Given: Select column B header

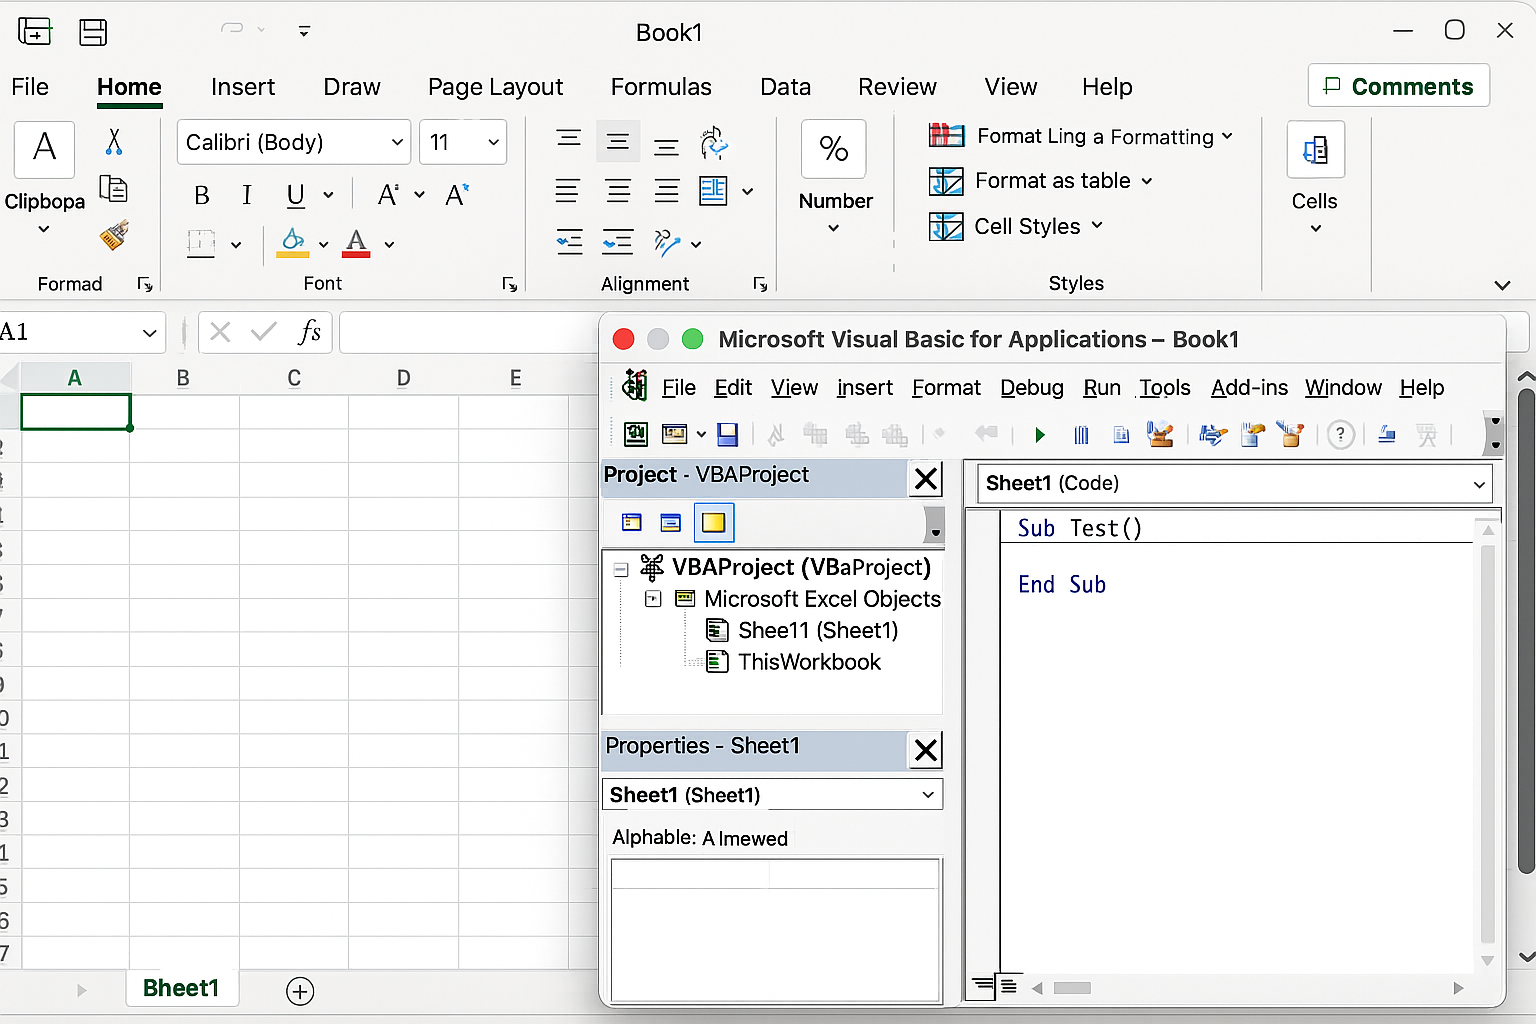Looking at the screenshot, I should tap(183, 378).
